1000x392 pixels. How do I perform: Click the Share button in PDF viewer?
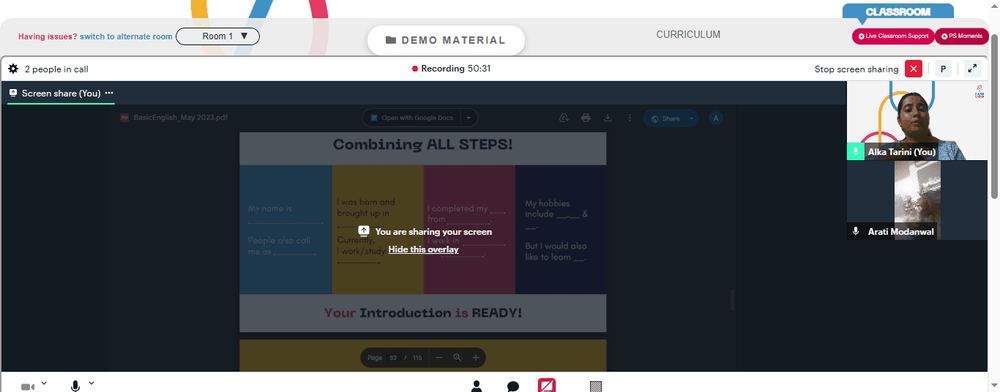click(665, 119)
